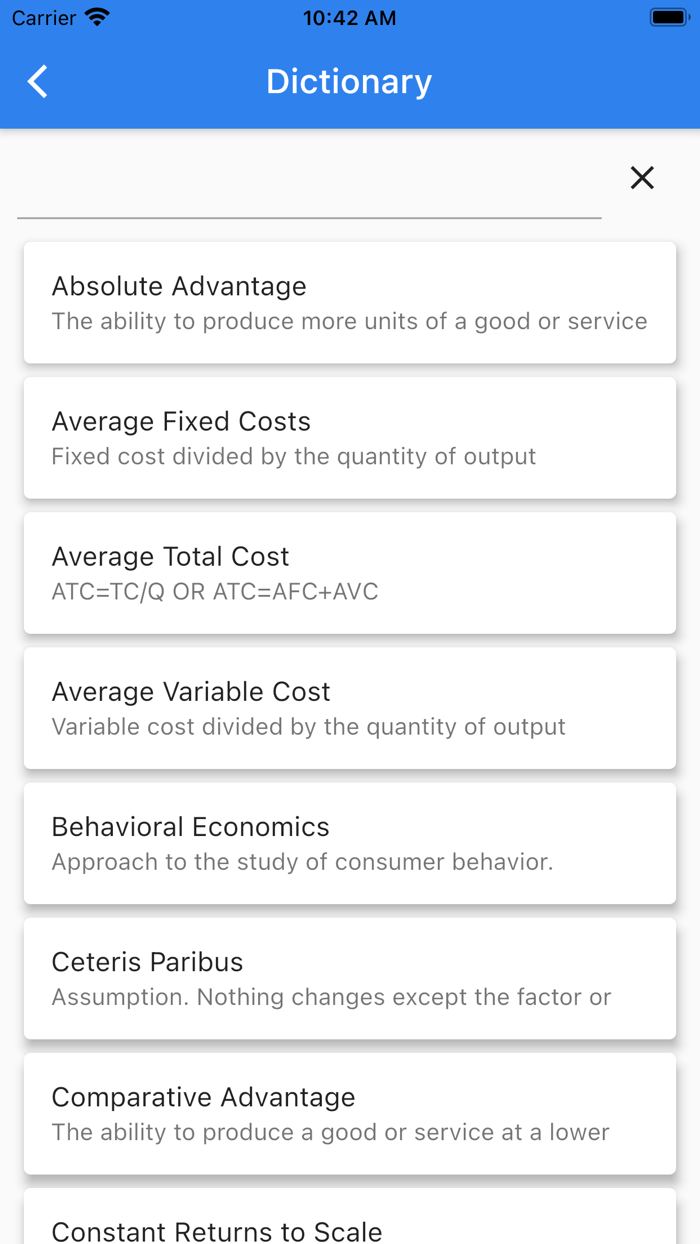
Task: Open the Comparative Advantage definition
Action: point(349,1112)
